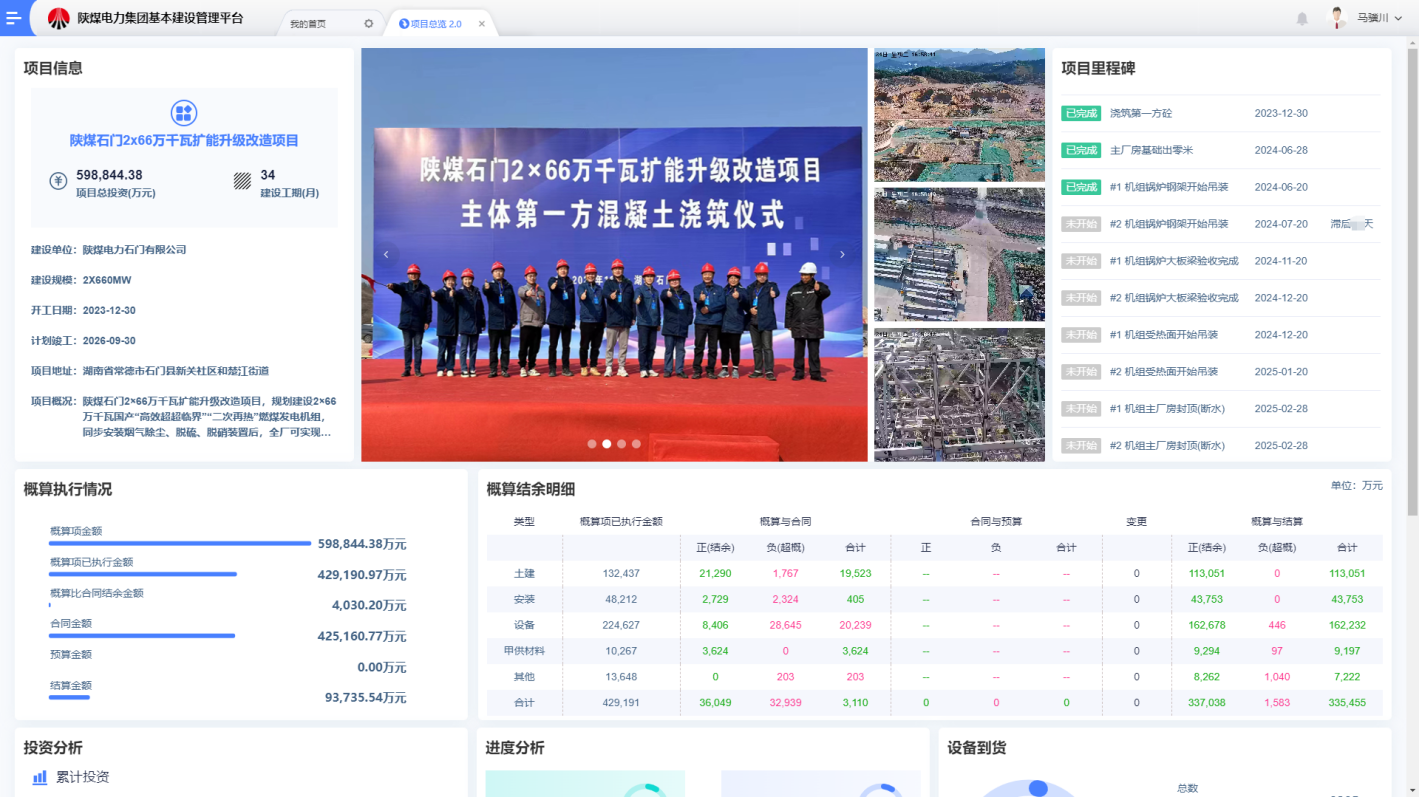
Task: Click the user avatar icon
Action: coord(1337,18)
